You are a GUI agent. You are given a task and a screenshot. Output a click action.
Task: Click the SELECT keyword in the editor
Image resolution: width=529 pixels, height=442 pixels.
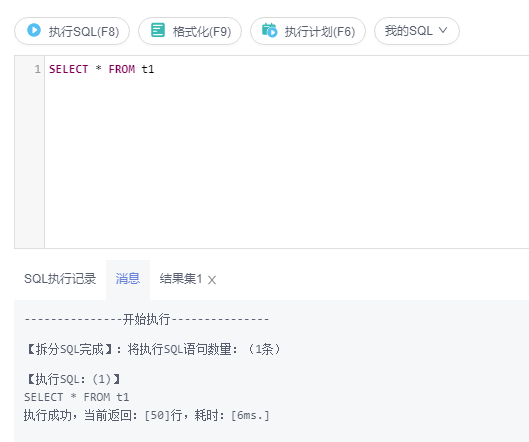68,69
